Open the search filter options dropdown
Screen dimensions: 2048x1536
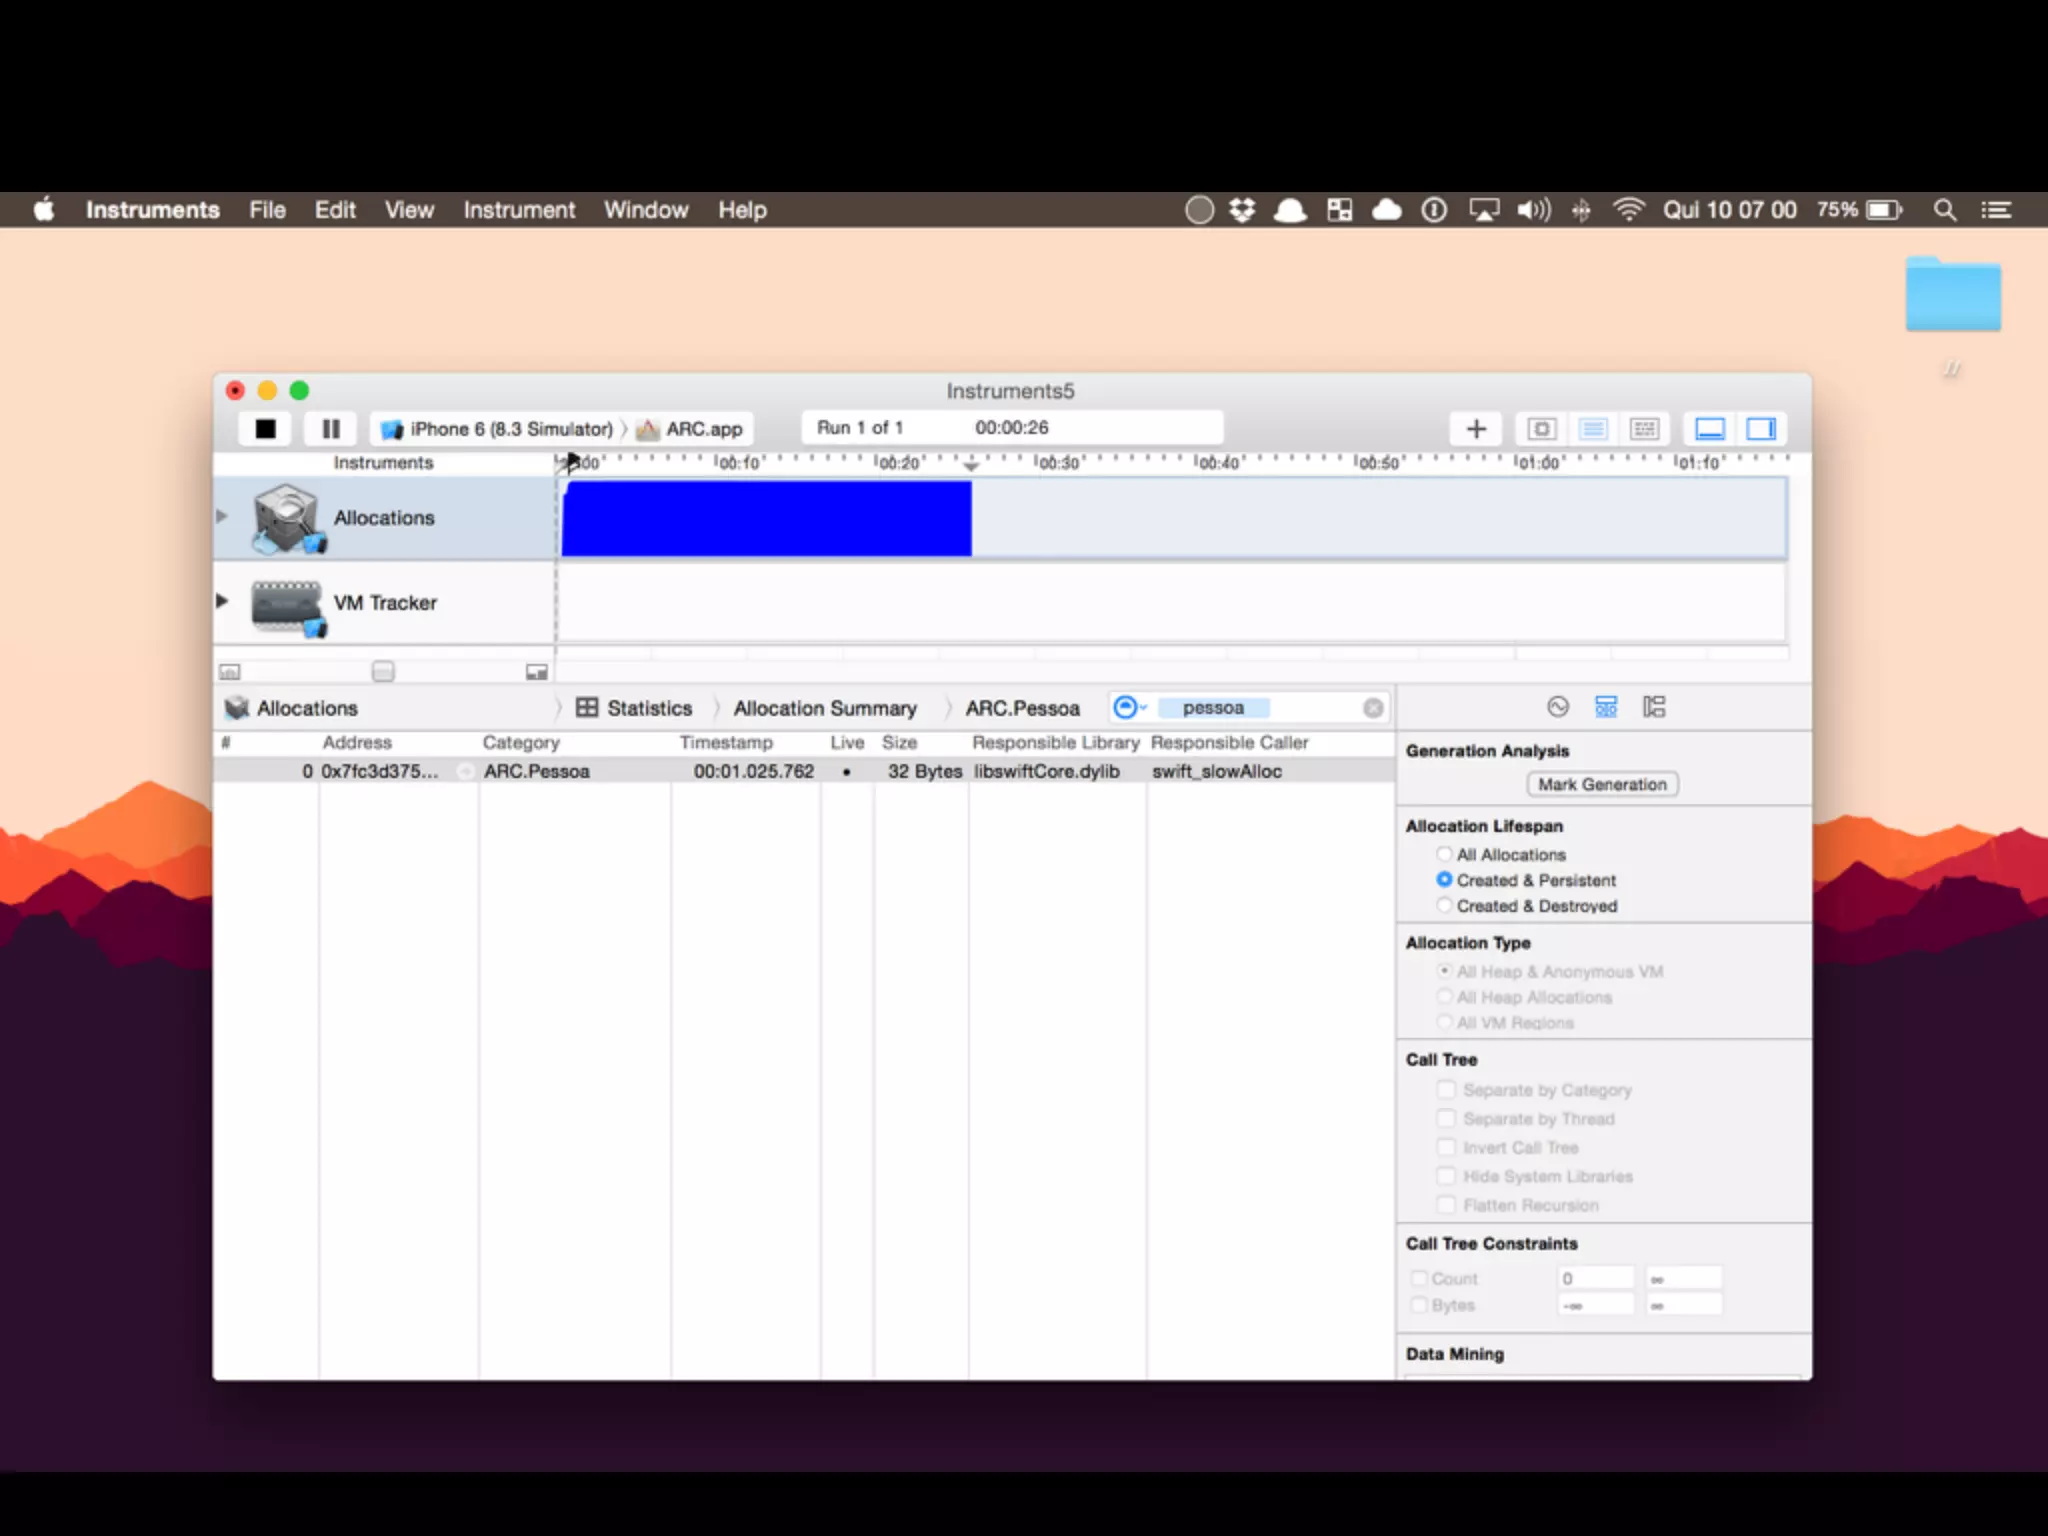coord(1130,708)
